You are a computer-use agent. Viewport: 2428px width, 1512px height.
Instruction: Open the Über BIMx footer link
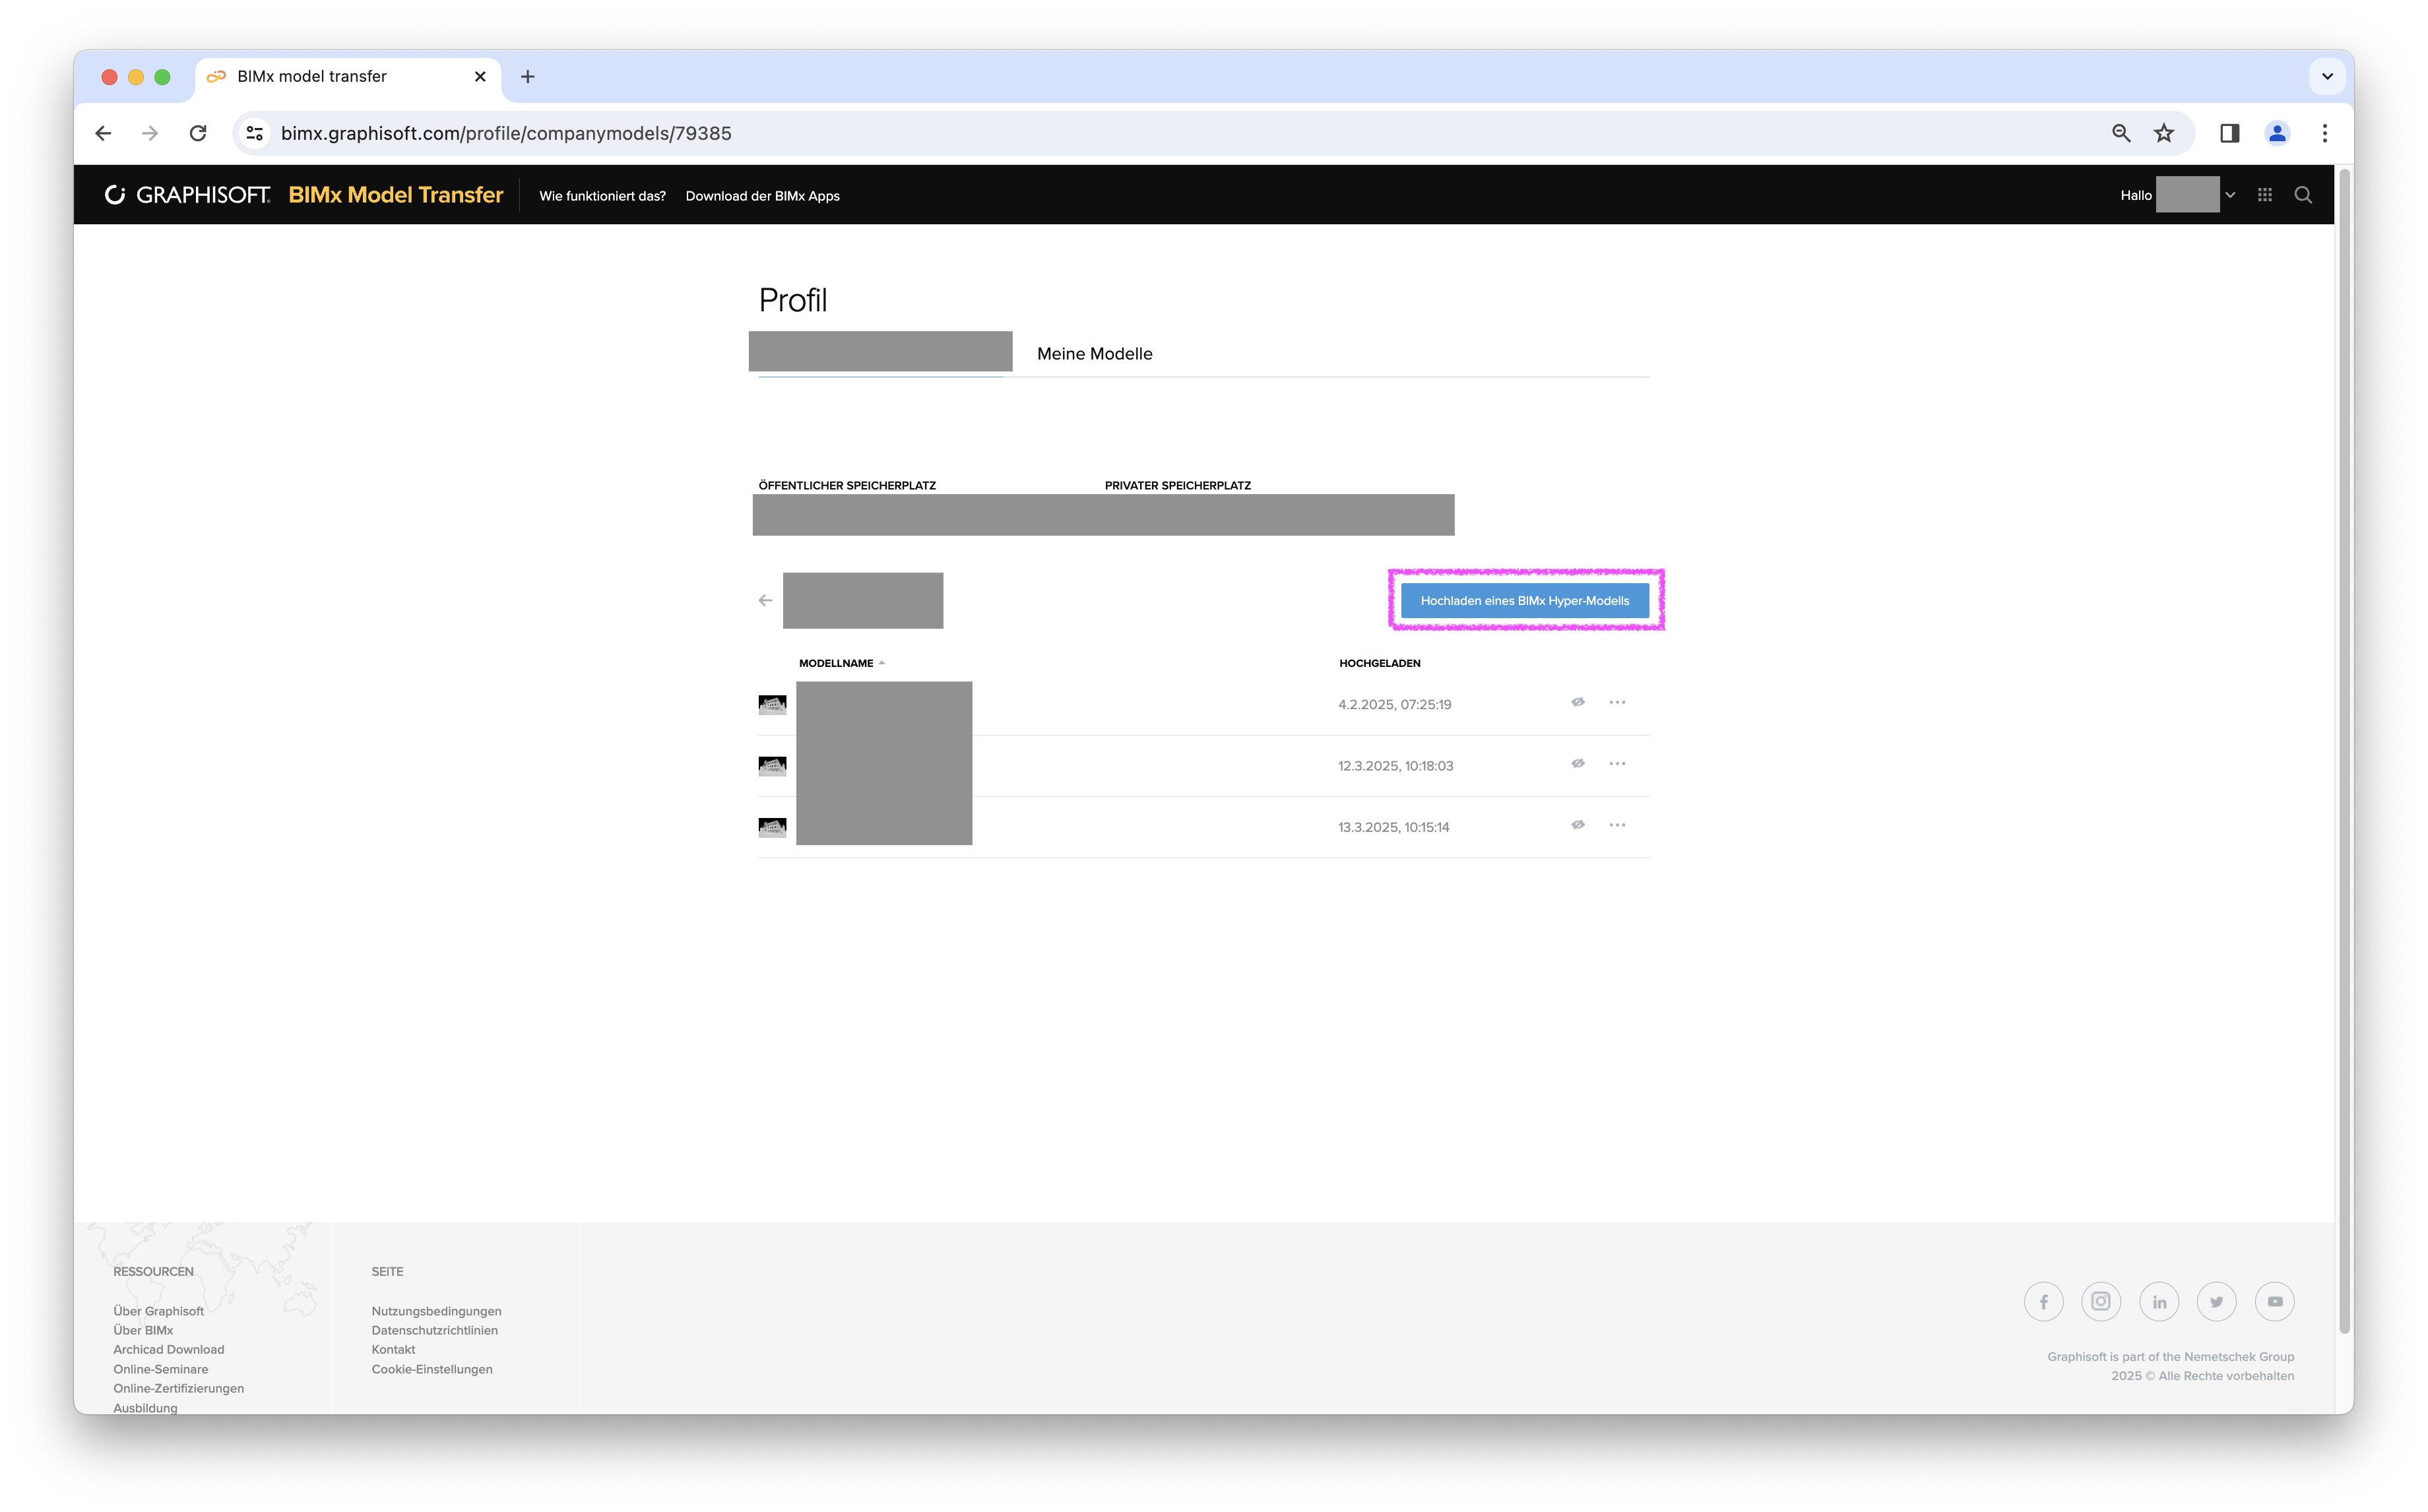[x=143, y=1330]
